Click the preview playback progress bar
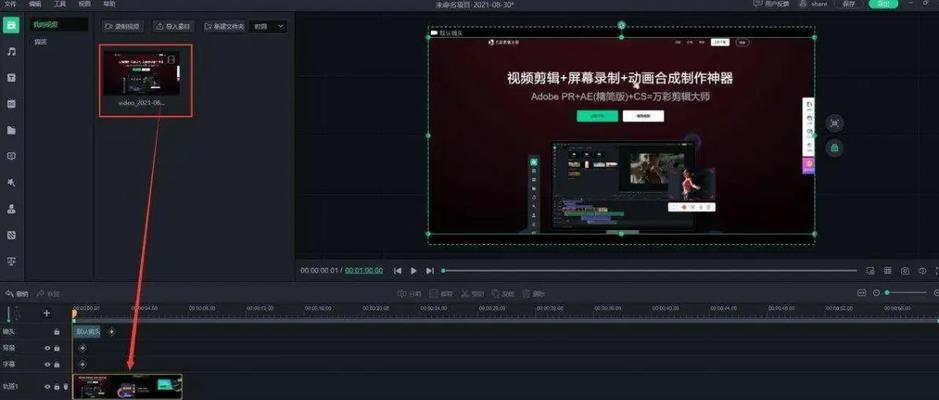The width and height of the screenshot is (939, 400). coord(650,271)
